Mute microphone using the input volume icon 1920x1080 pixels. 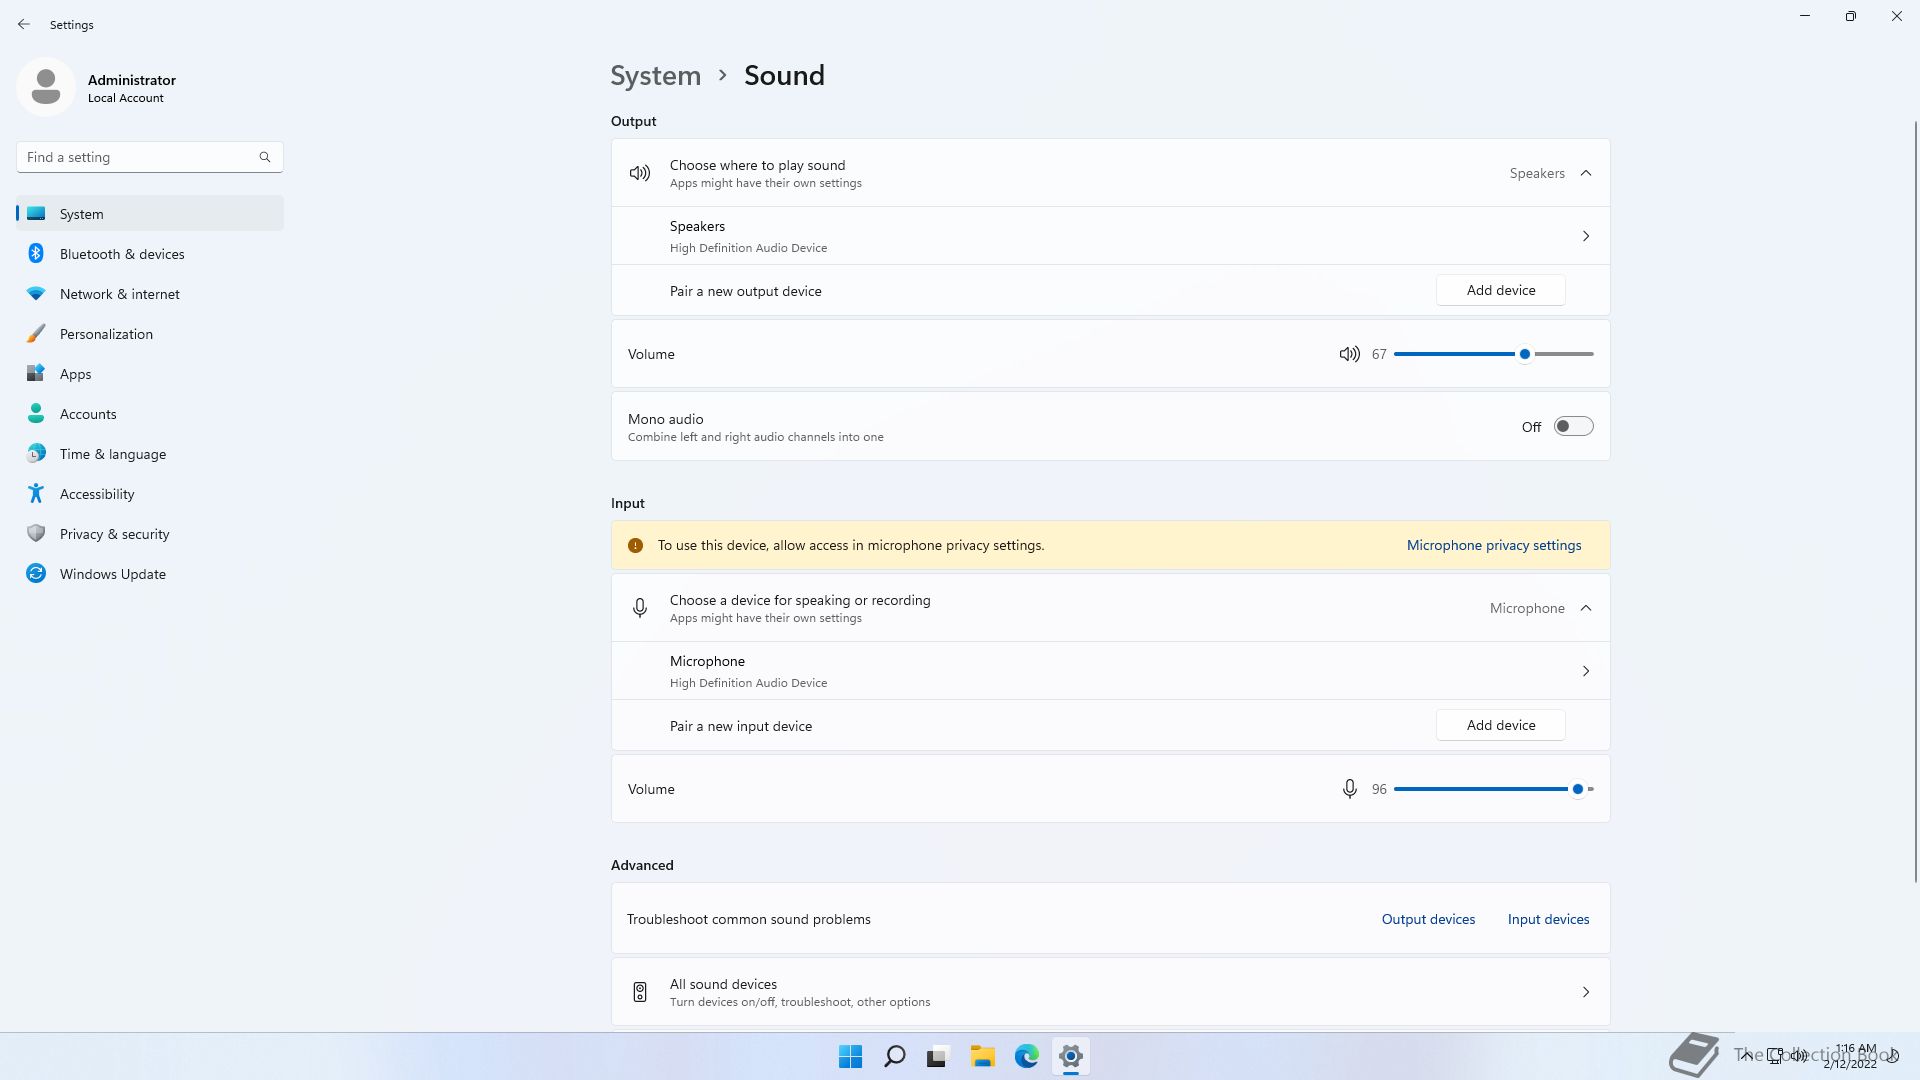(x=1349, y=789)
